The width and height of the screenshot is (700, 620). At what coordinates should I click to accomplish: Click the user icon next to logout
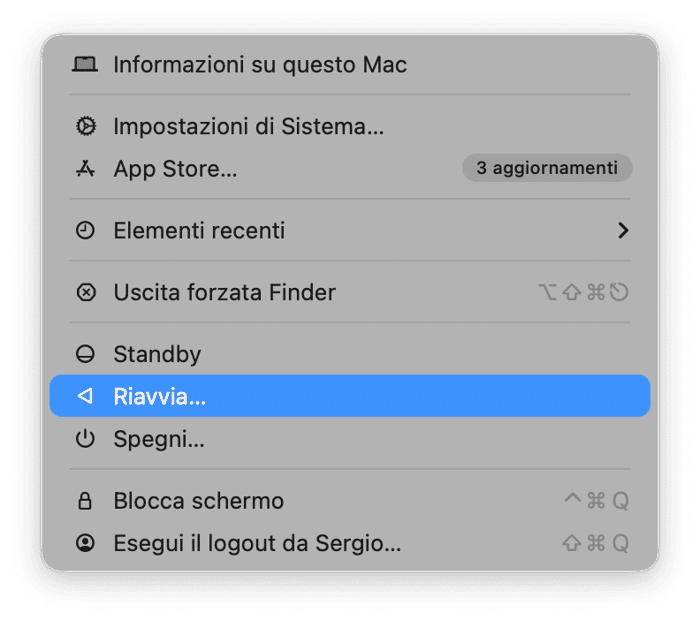86,544
